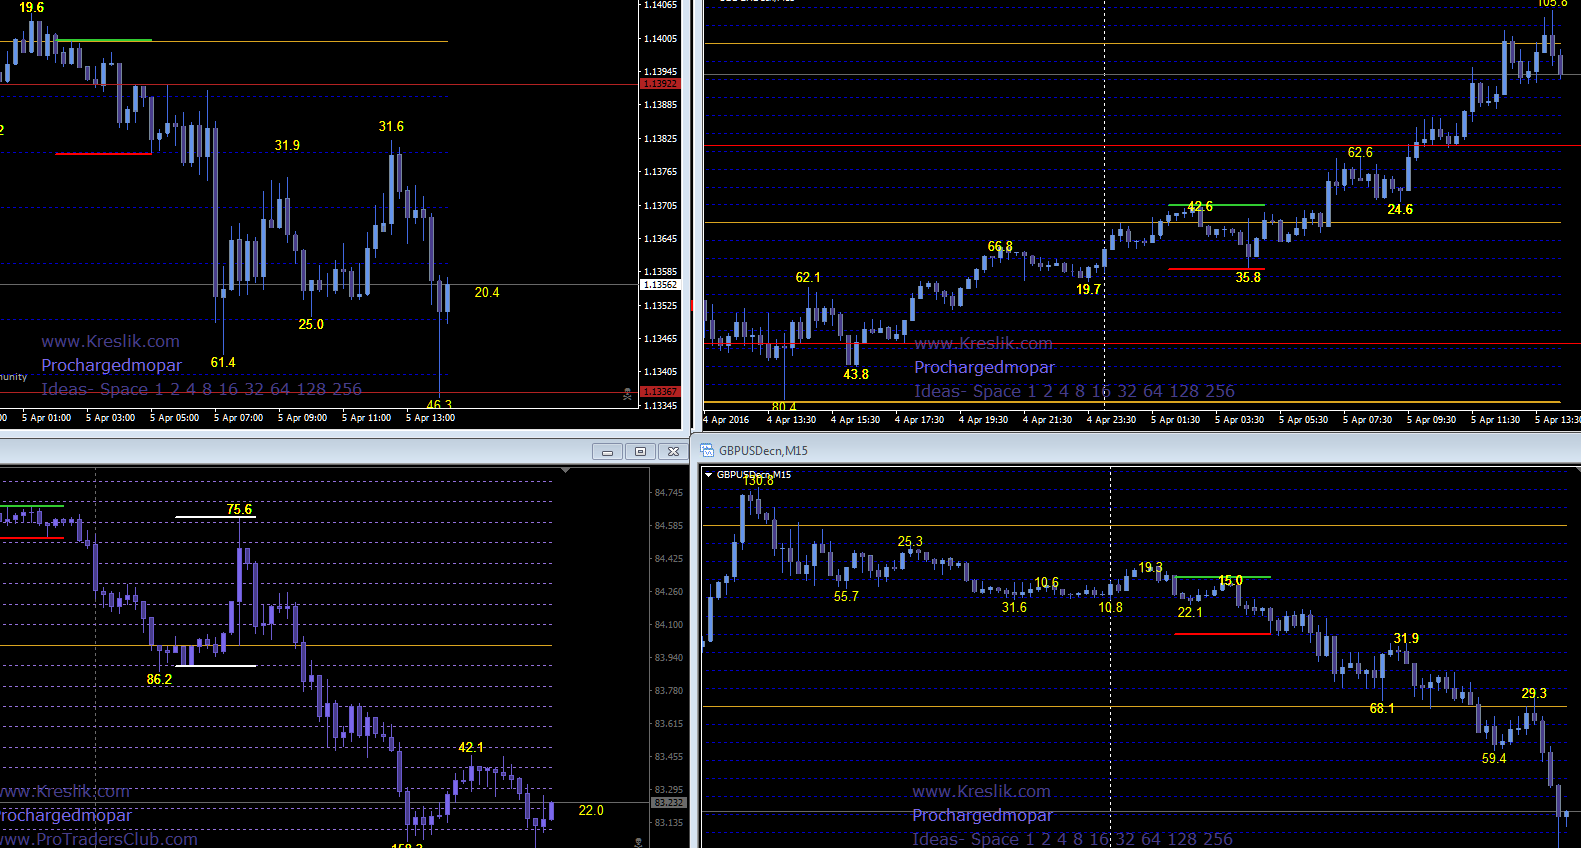This screenshot has width=1581, height=848.
Task: Click the 1.14005 price axis value
Action: point(660,39)
